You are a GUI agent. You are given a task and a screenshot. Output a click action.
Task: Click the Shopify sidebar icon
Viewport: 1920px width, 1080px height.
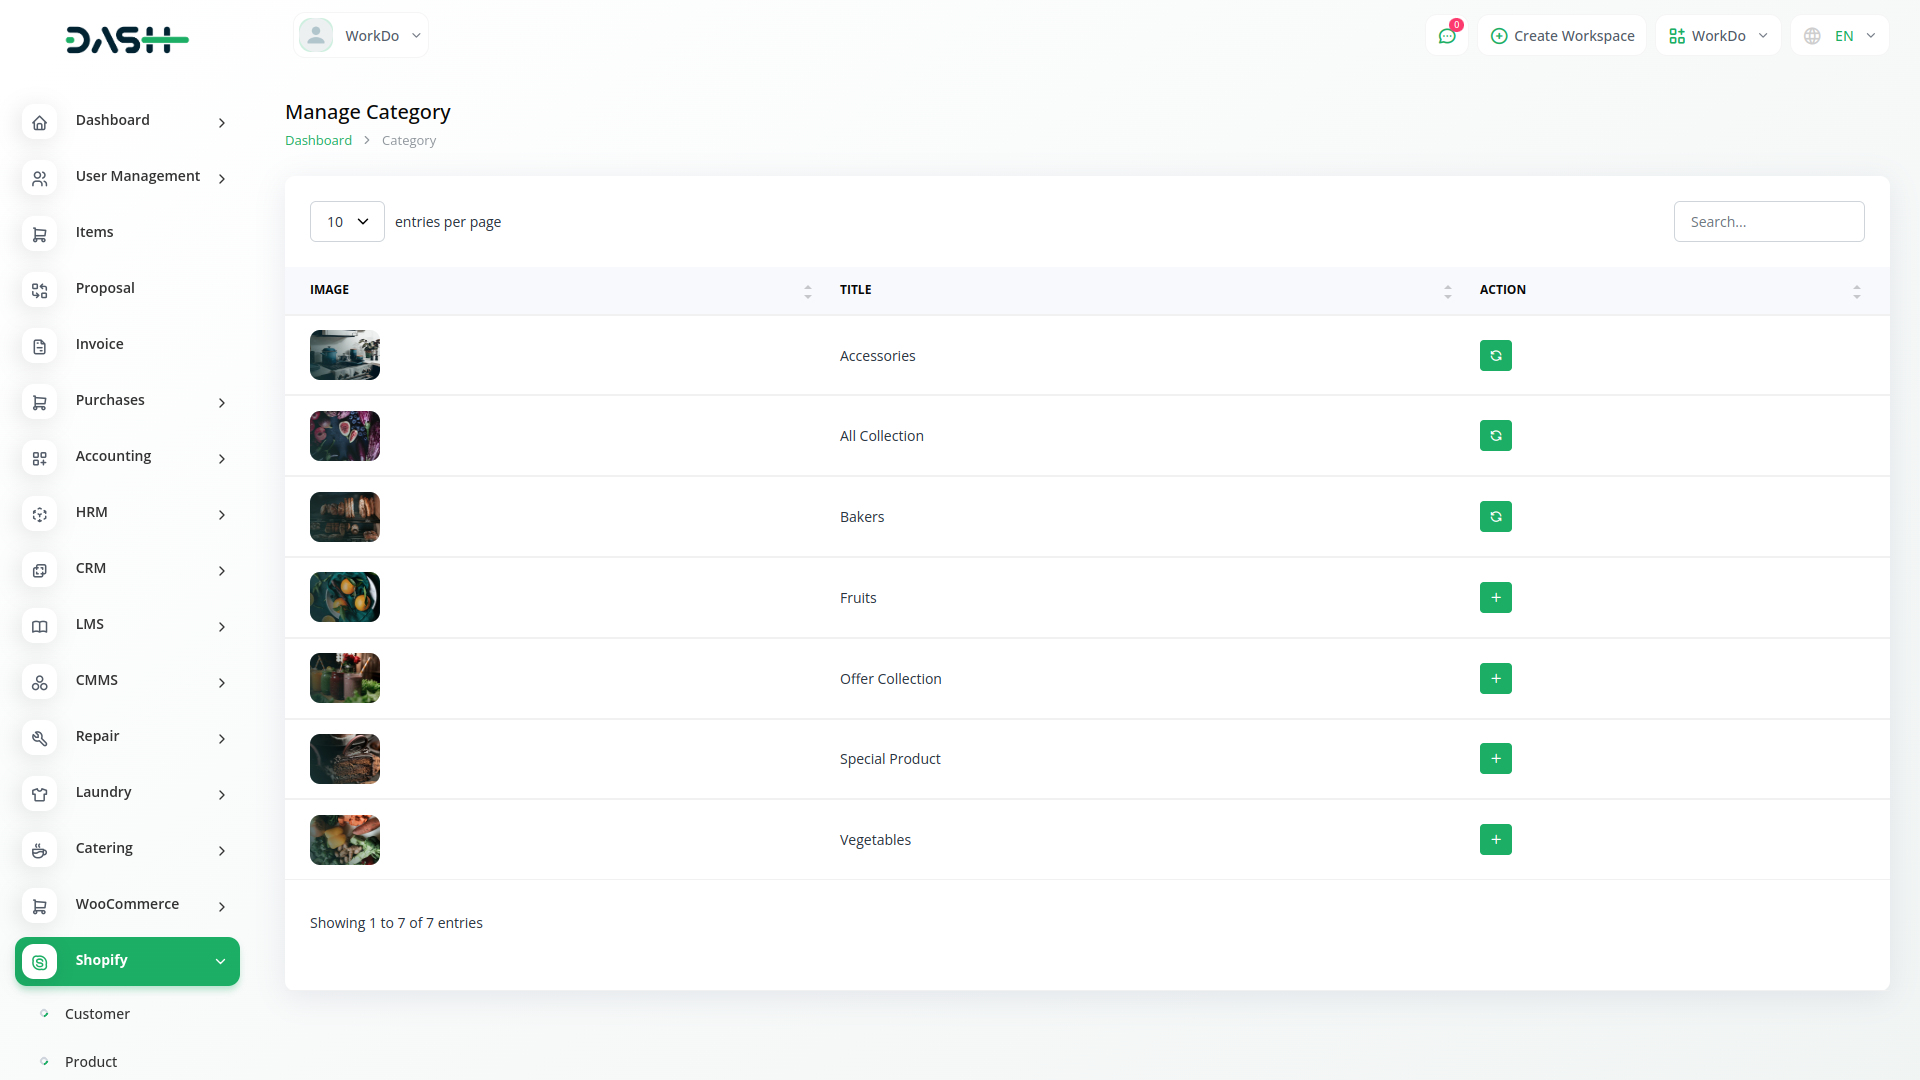(x=39, y=962)
